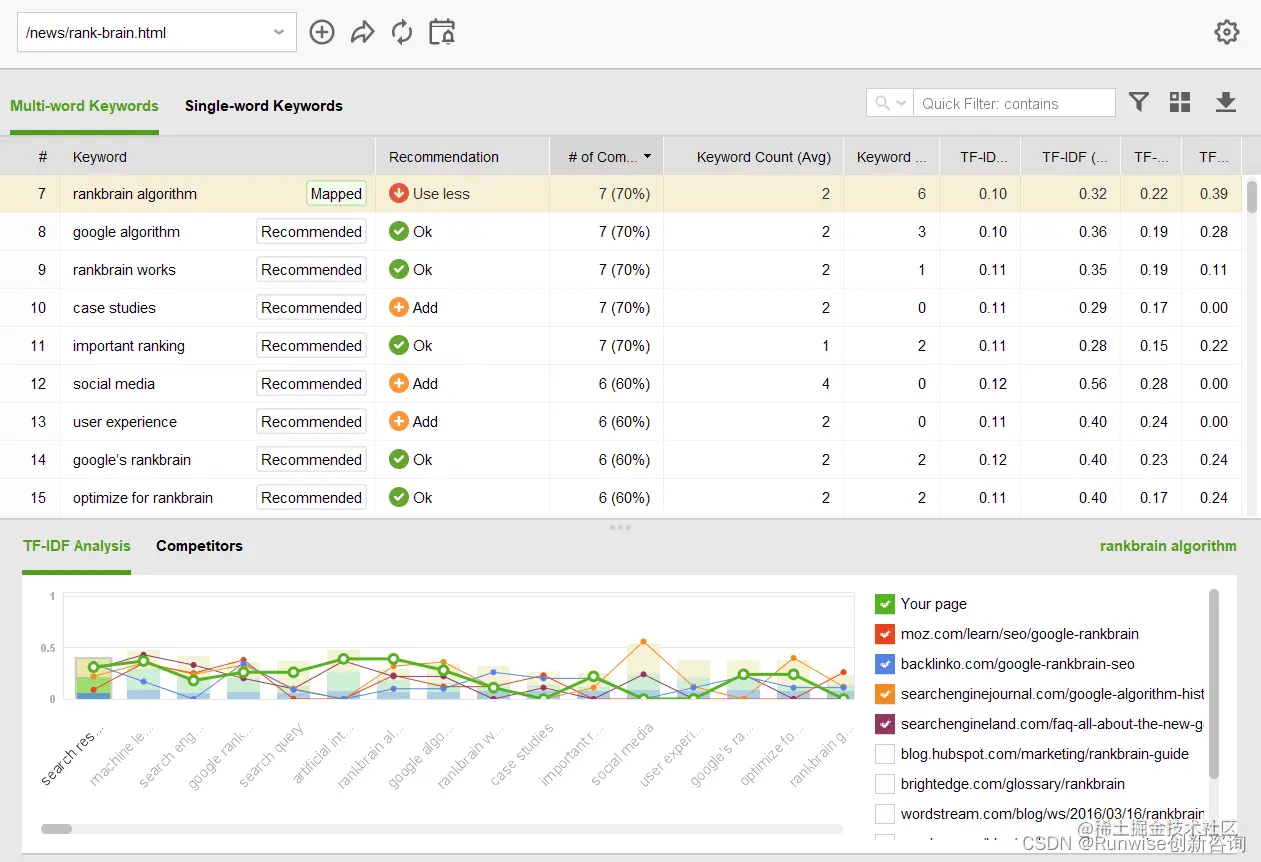Click Add plus icon for user experience
The width and height of the screenshot is (1261, 862).
pos(399,422)
